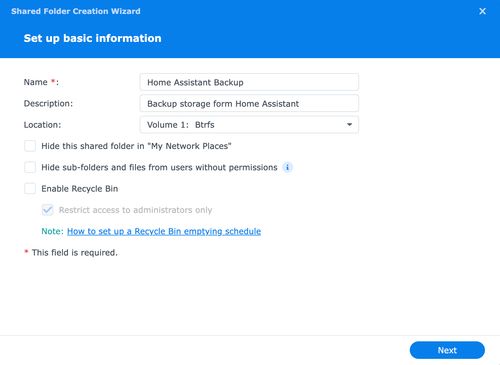Click the Next button
The height and width of the screenshot is (365, 500).
pyautogui.click(x=447, y=350)
